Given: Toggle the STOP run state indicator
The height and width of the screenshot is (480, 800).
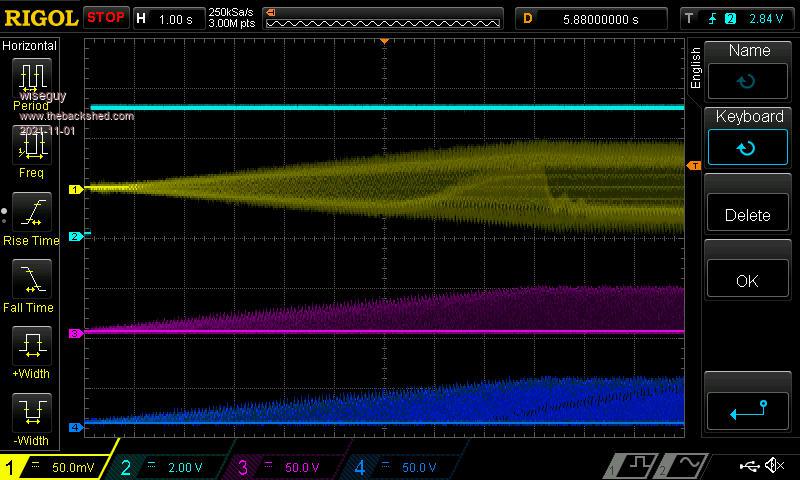Looking at the screenshot, I should click(x=105, y=18).
